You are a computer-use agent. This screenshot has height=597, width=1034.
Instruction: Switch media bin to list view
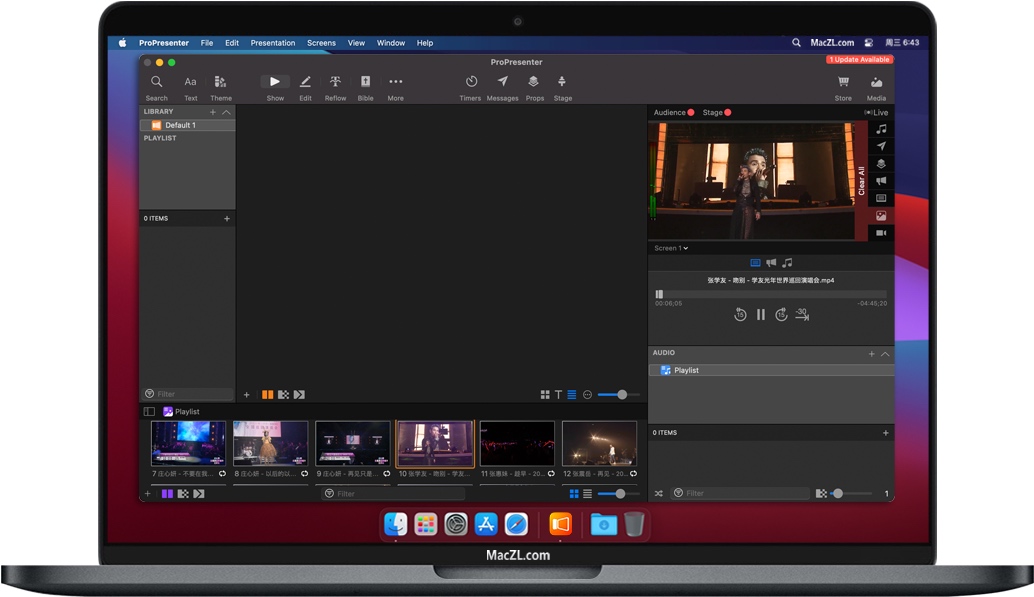pos(588,493)
